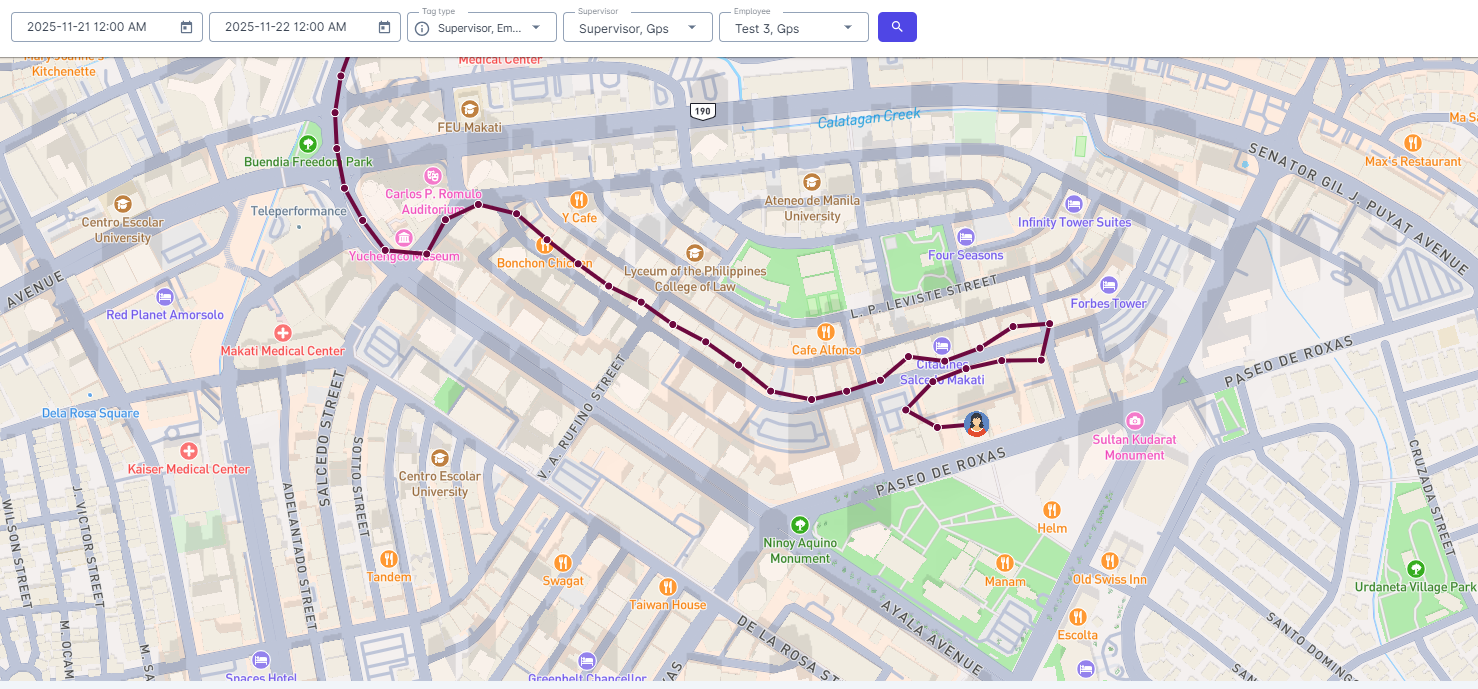Image resolution: width=1478 pixels, height=689 pixels.
Task: Click the Four Seasons hotel icon
Action: point(965,237)
